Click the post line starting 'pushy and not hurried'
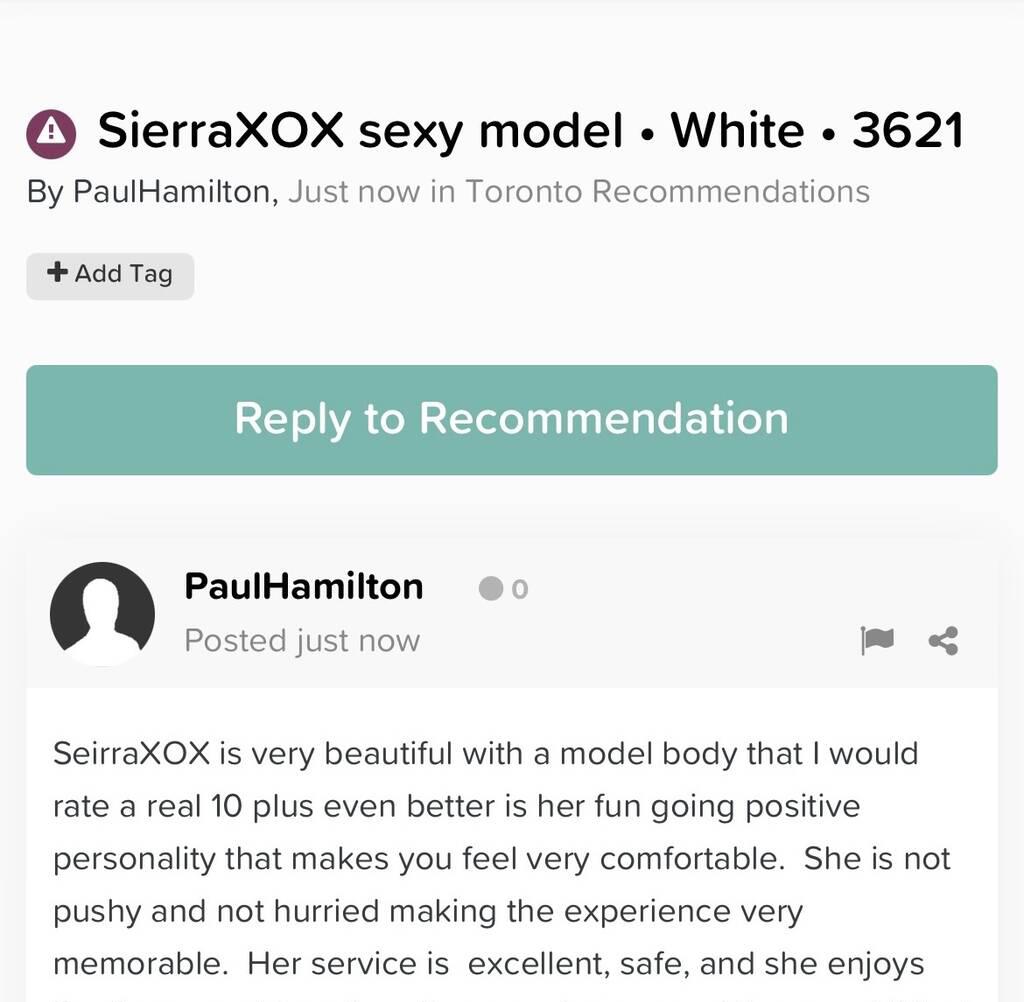 tap(427, 911)
